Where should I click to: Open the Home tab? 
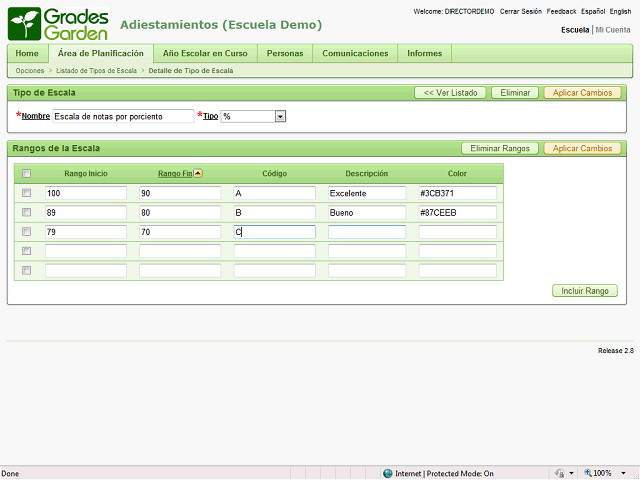pyautogui.click(x=27, y=53)
